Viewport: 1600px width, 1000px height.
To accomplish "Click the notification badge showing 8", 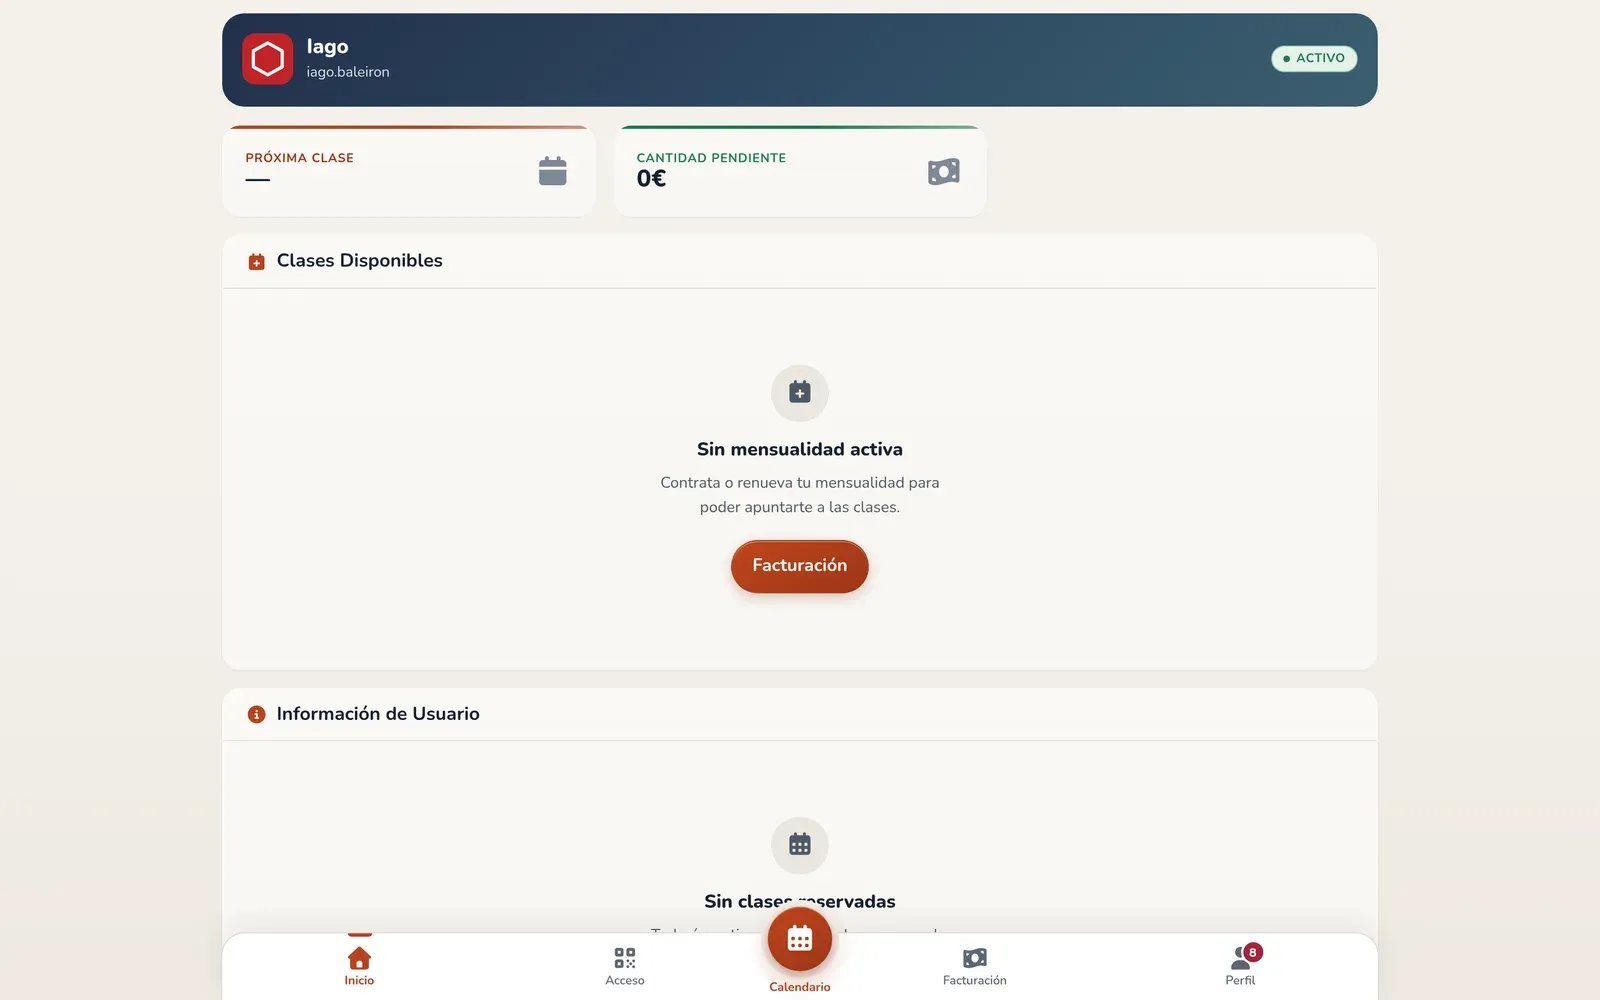I will 1252,952.
